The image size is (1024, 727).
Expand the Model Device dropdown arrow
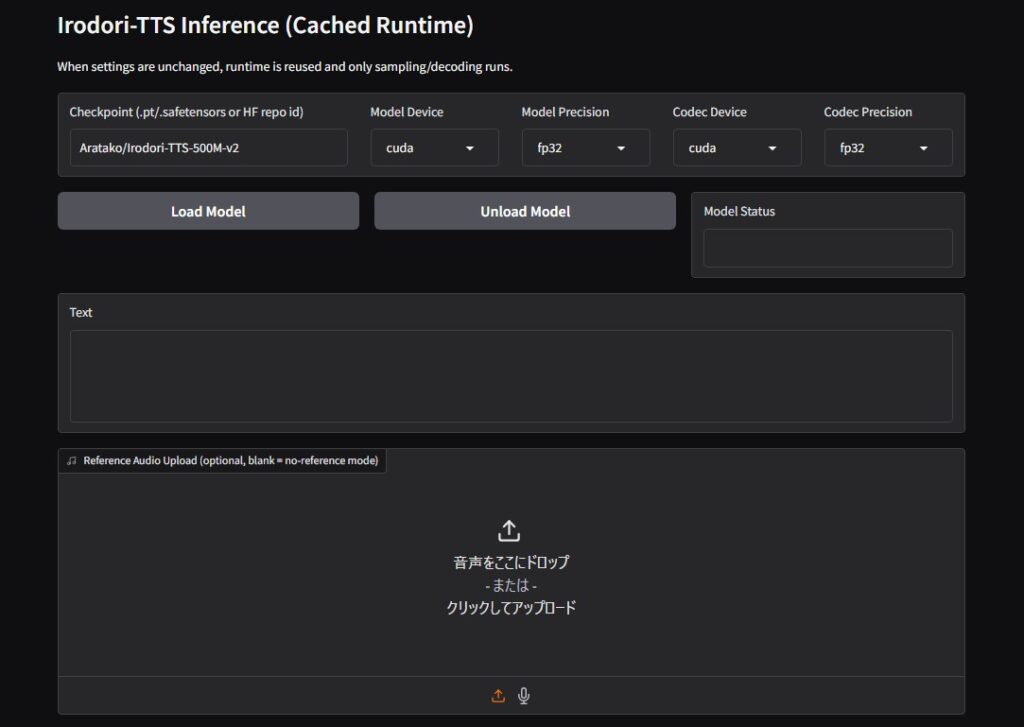pyautogui.click(x=470, y=148)
